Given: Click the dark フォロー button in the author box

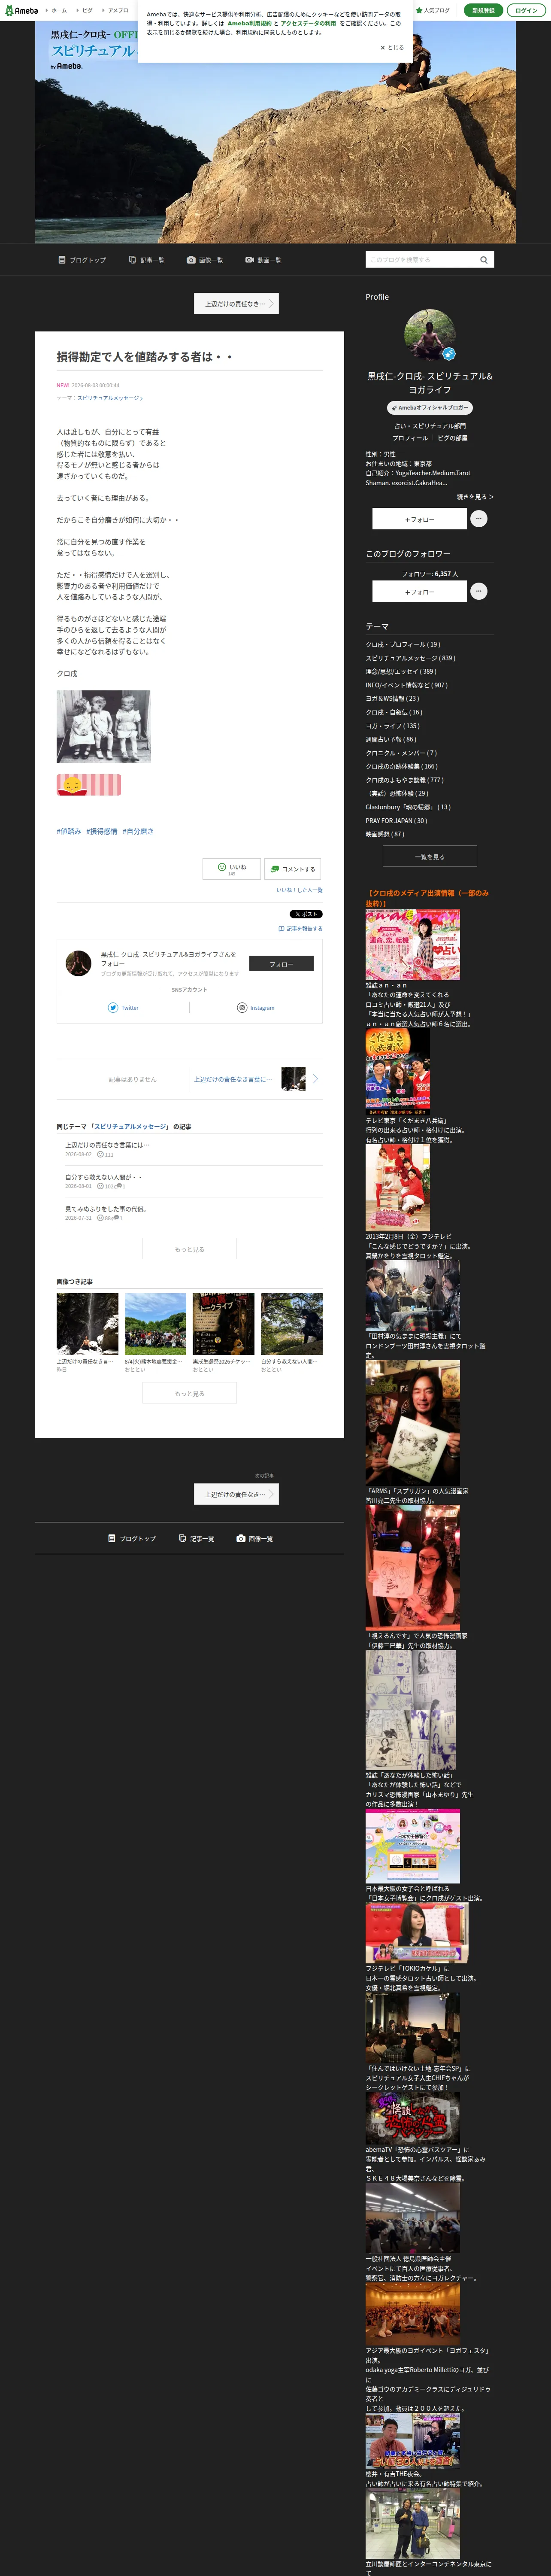Looking at the screenshot, I should tap(281, 964).
